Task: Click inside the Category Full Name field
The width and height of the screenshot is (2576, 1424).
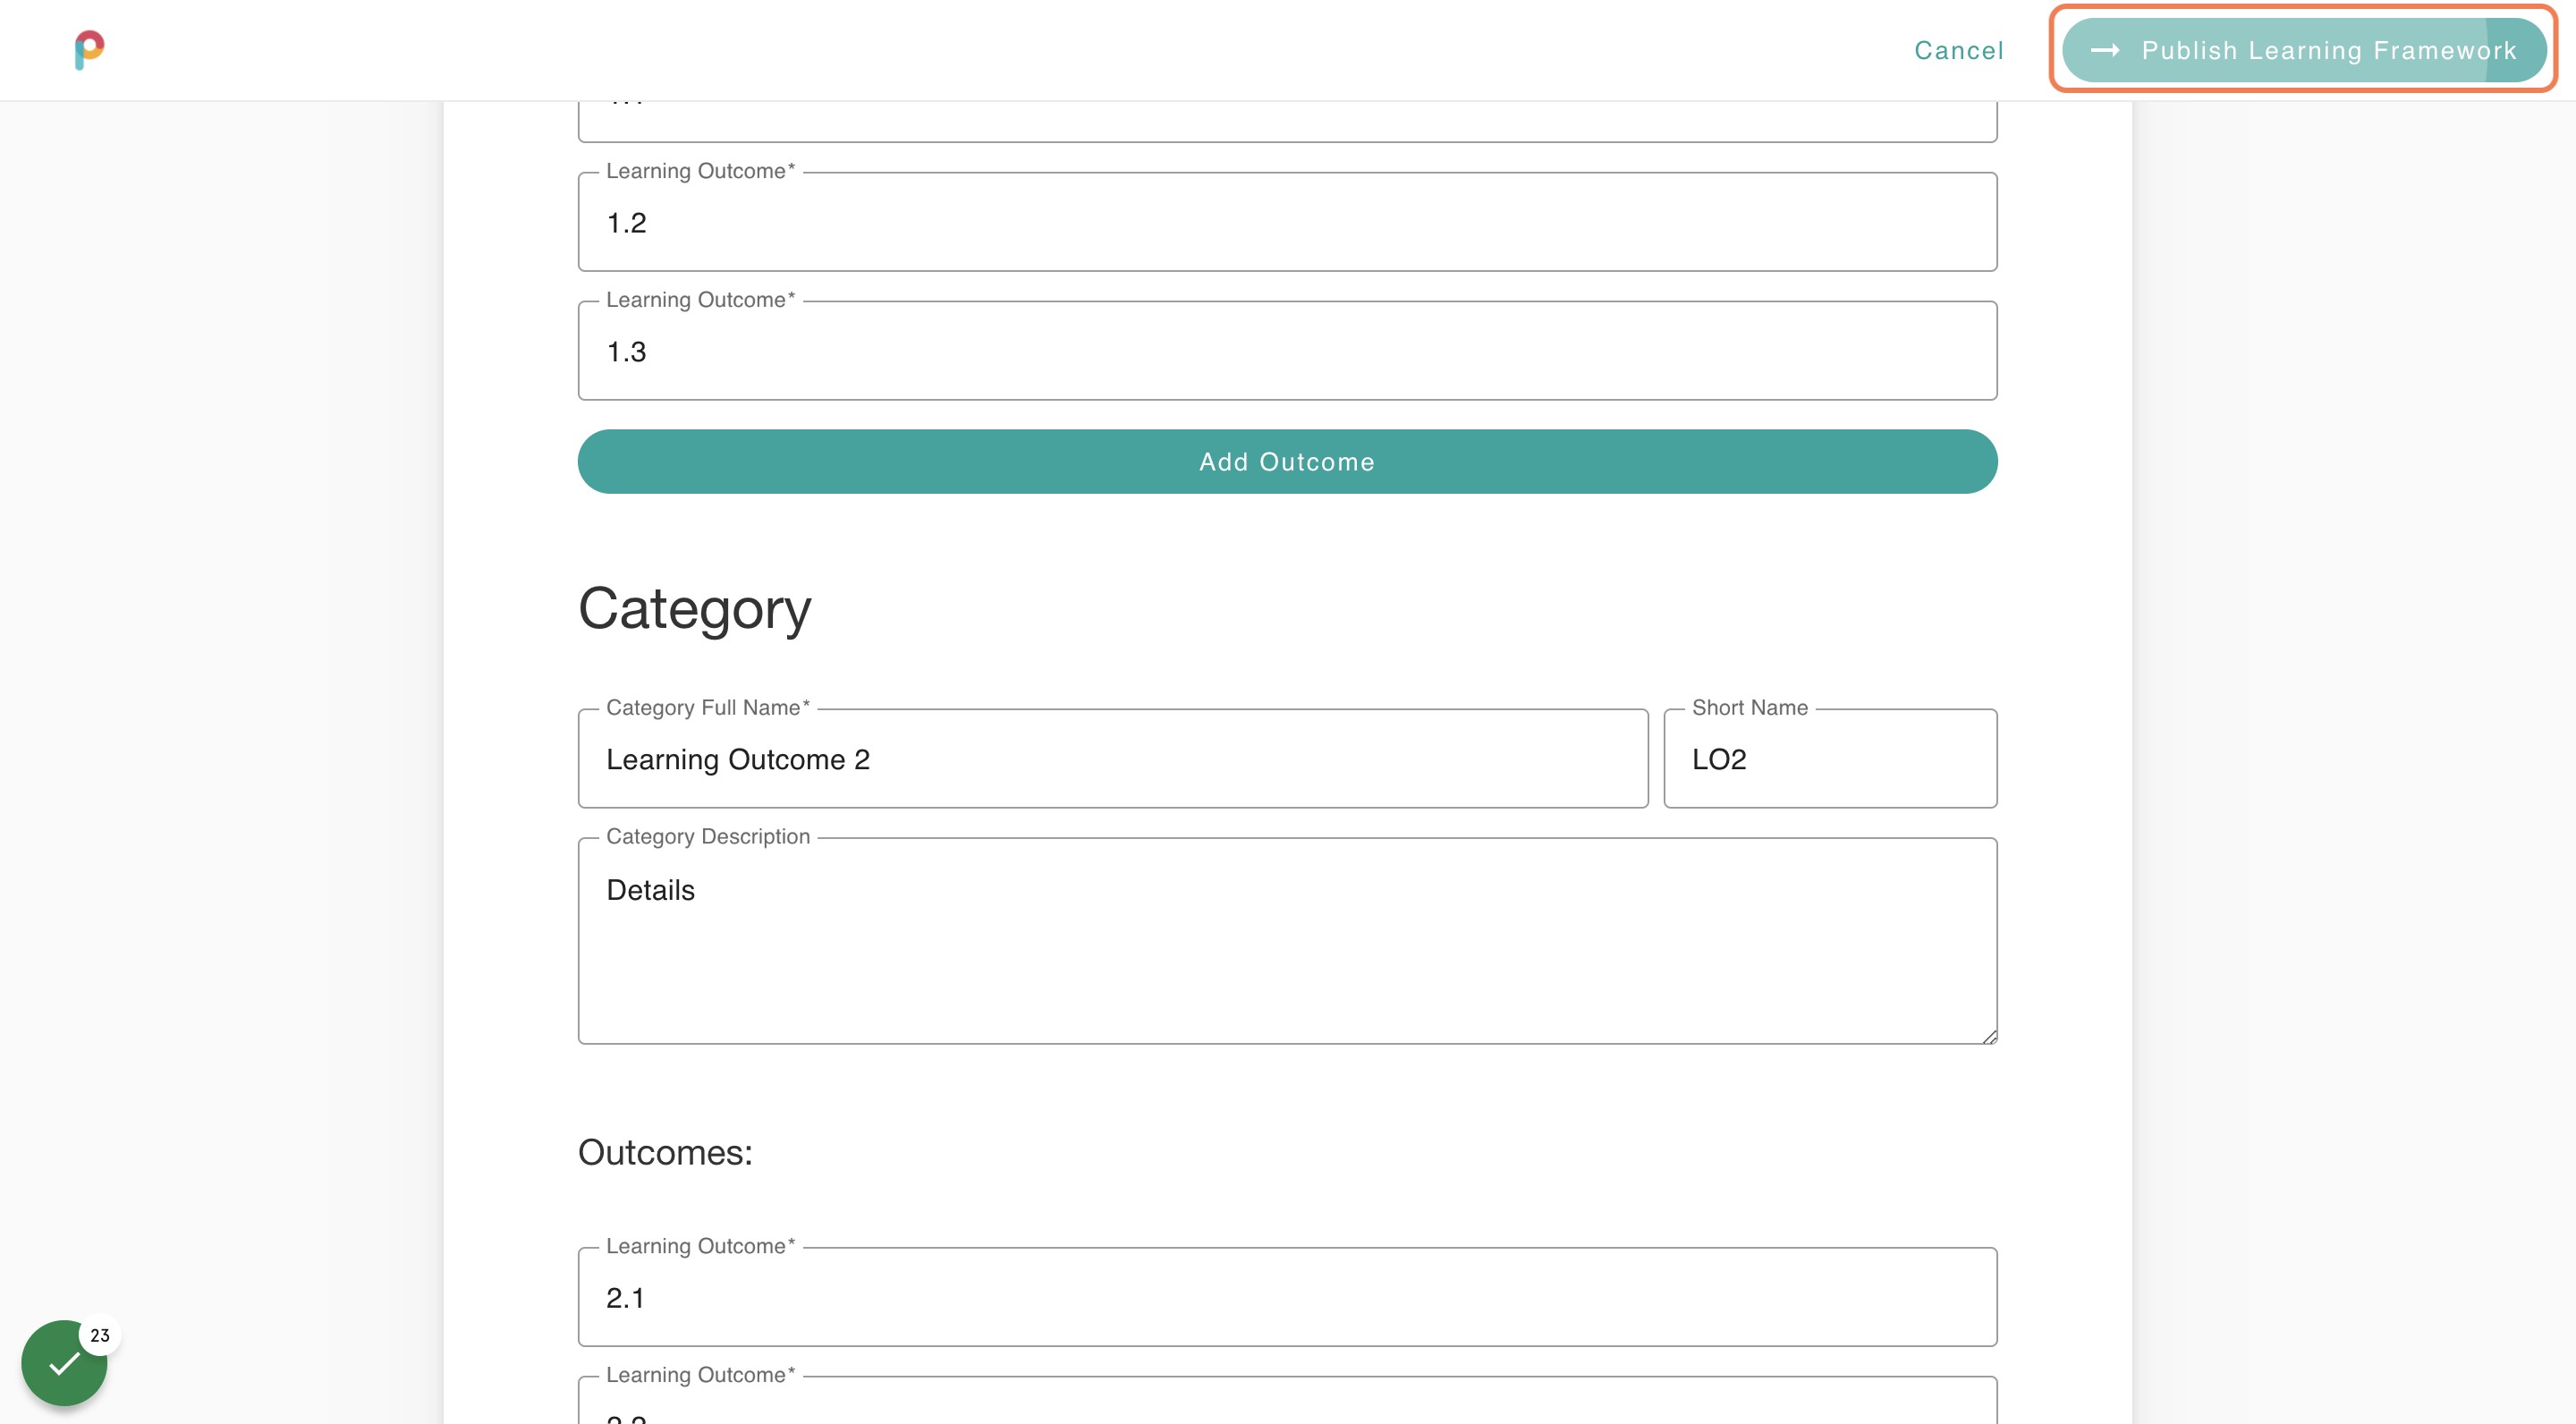Action: 1112,759
